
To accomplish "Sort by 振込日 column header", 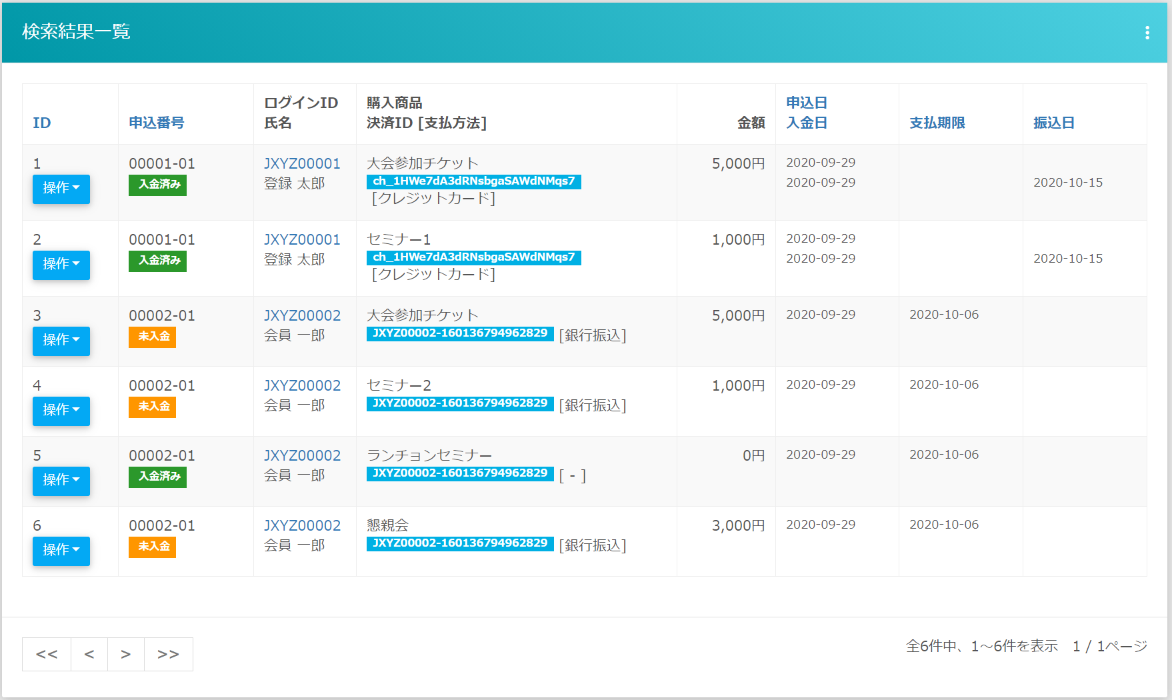I will click(1054, 123).
